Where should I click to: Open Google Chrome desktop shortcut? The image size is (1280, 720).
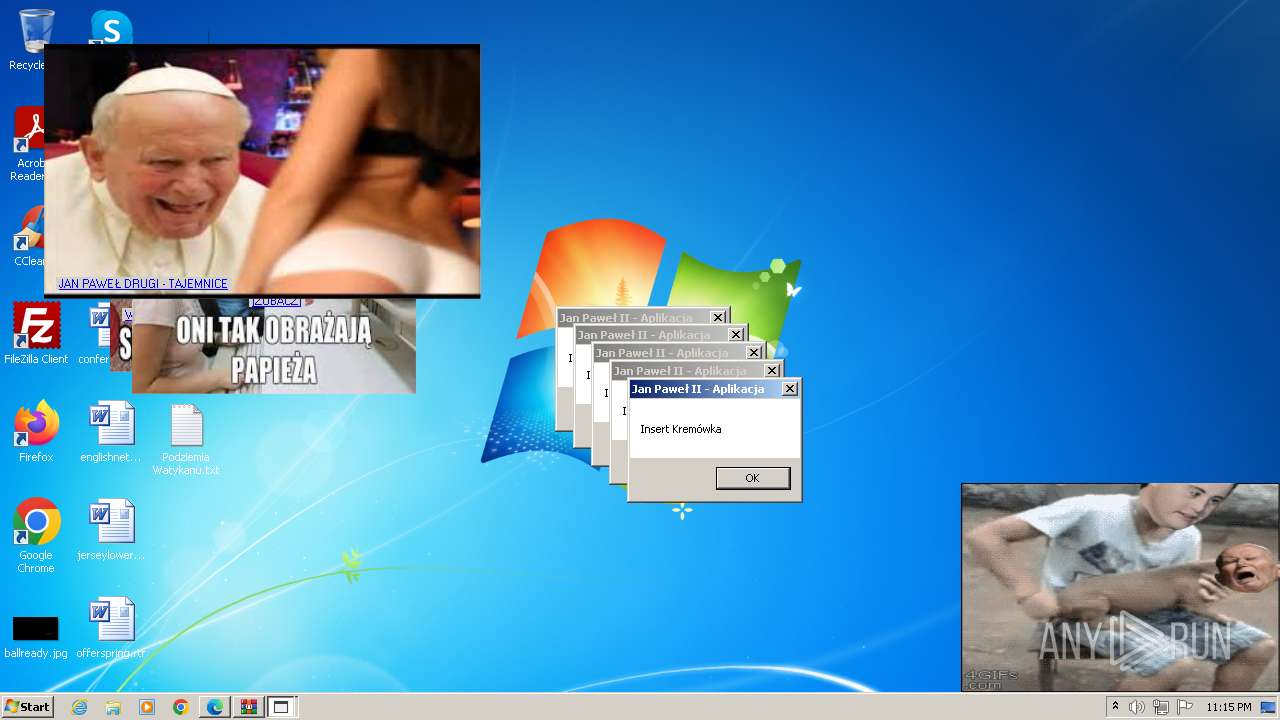tap(36, 536)
